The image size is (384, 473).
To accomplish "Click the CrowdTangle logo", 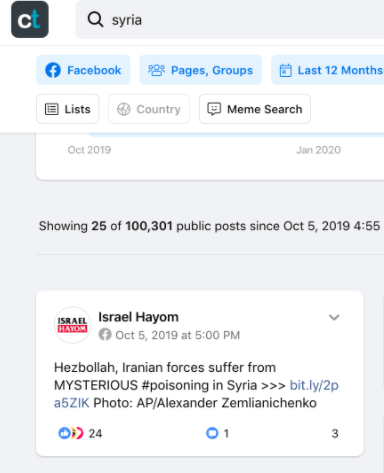I will click(x=30, y=19).
